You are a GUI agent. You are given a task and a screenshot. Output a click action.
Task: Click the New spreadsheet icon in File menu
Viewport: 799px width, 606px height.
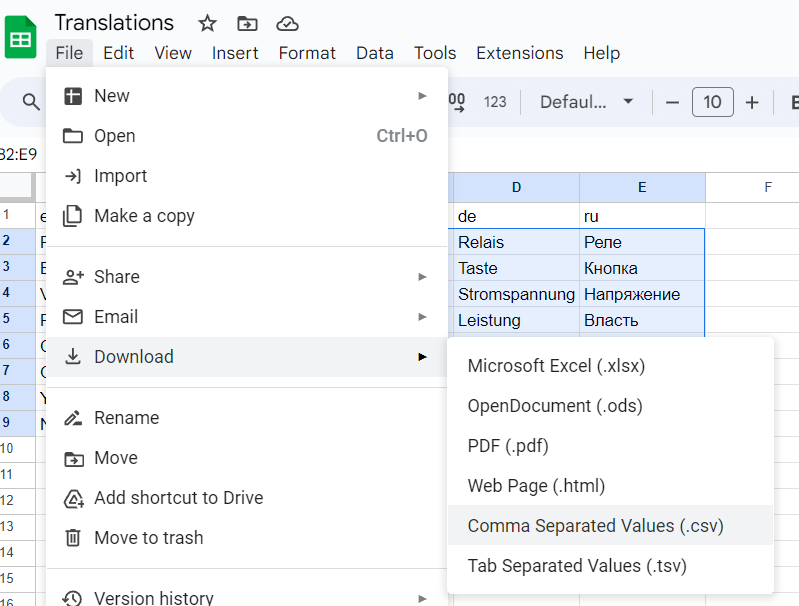pyautogui.click(x=73, y=96)
